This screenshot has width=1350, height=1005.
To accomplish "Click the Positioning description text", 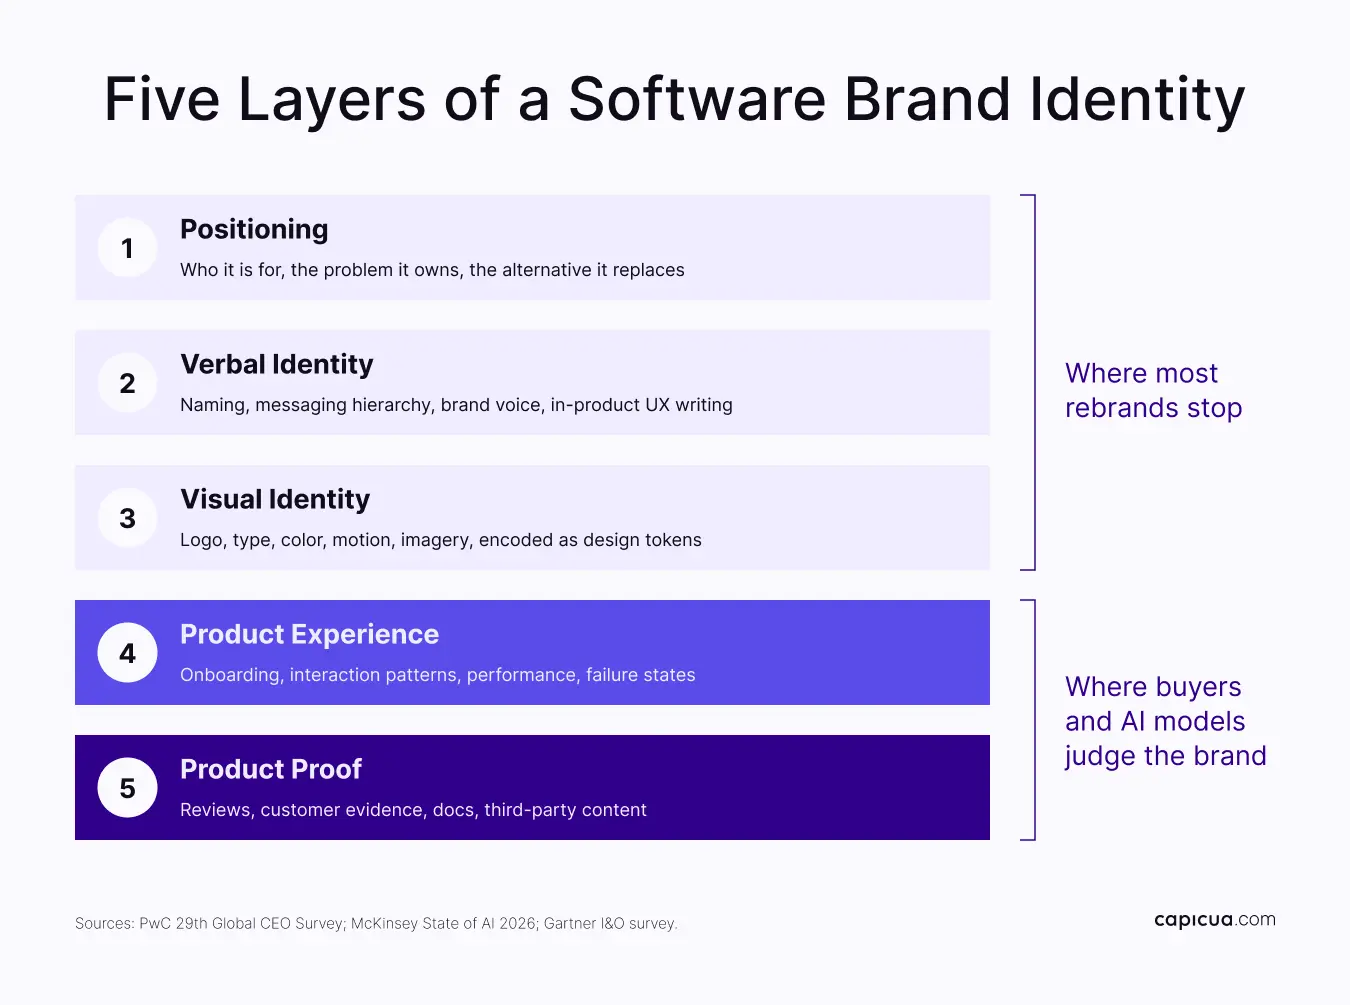I will [432, 270].
